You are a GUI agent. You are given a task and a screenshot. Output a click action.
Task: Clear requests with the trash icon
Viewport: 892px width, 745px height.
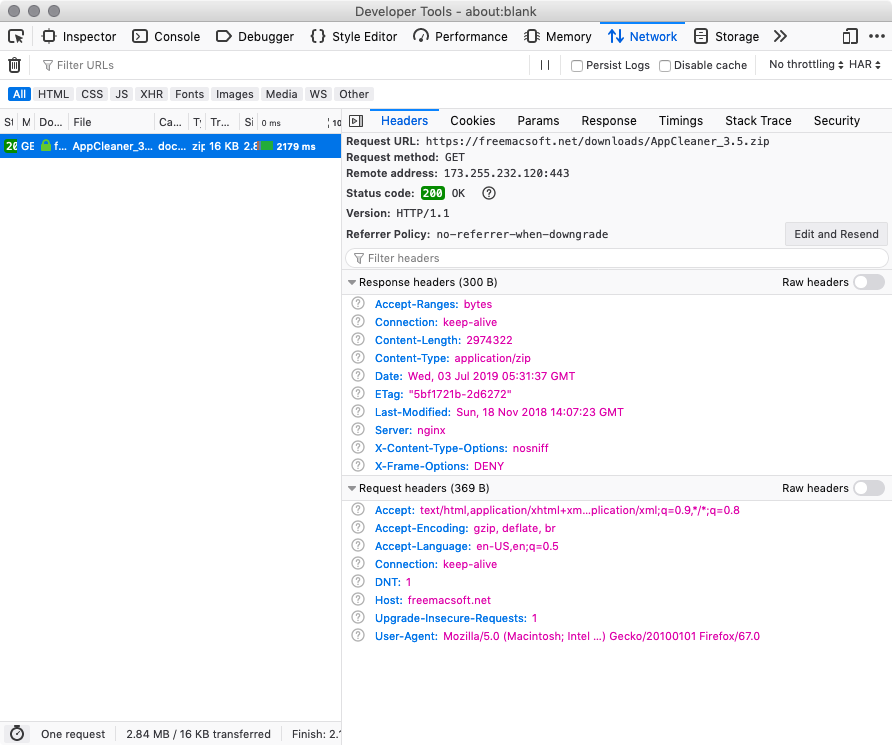pos(15,65)
